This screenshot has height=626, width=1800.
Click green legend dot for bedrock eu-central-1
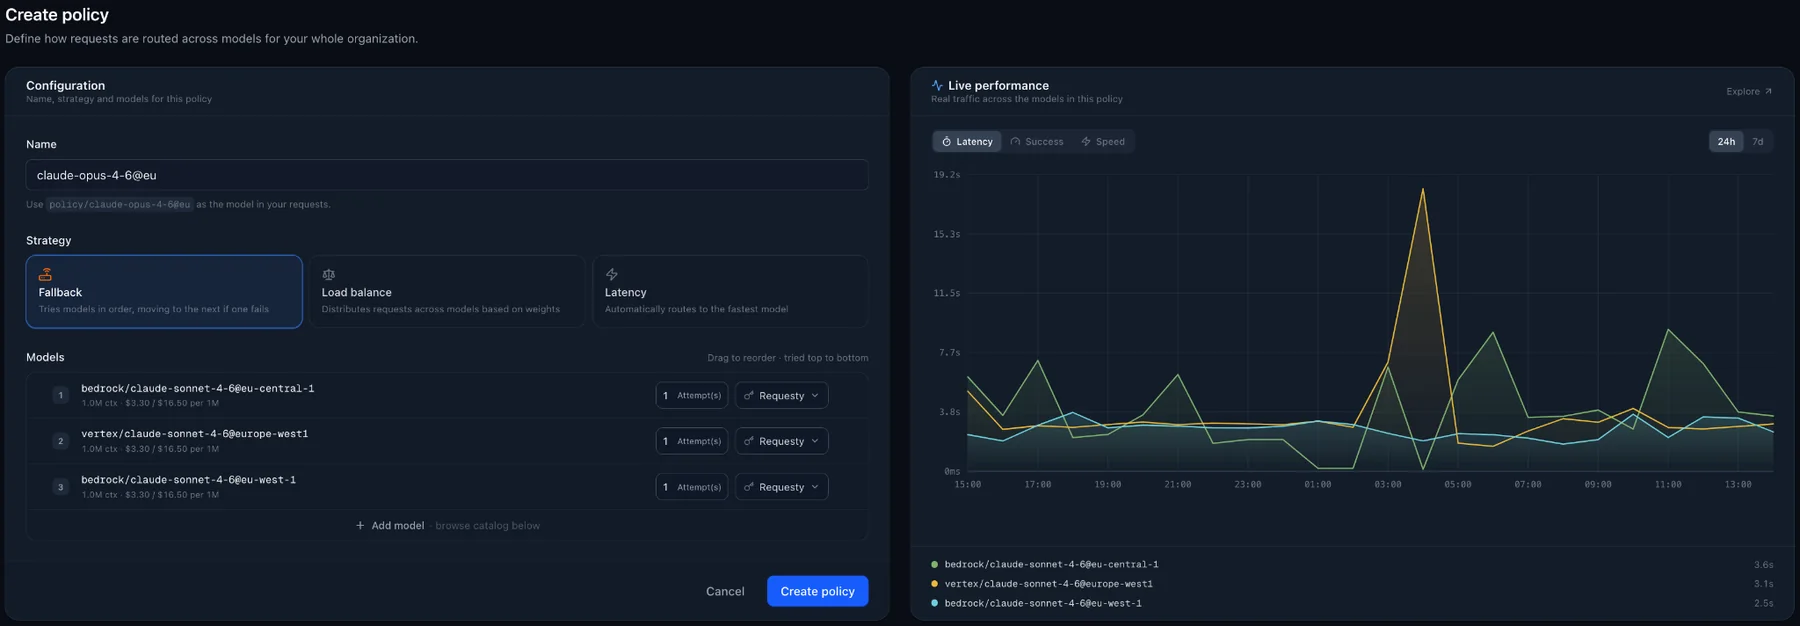pos(934,565)
